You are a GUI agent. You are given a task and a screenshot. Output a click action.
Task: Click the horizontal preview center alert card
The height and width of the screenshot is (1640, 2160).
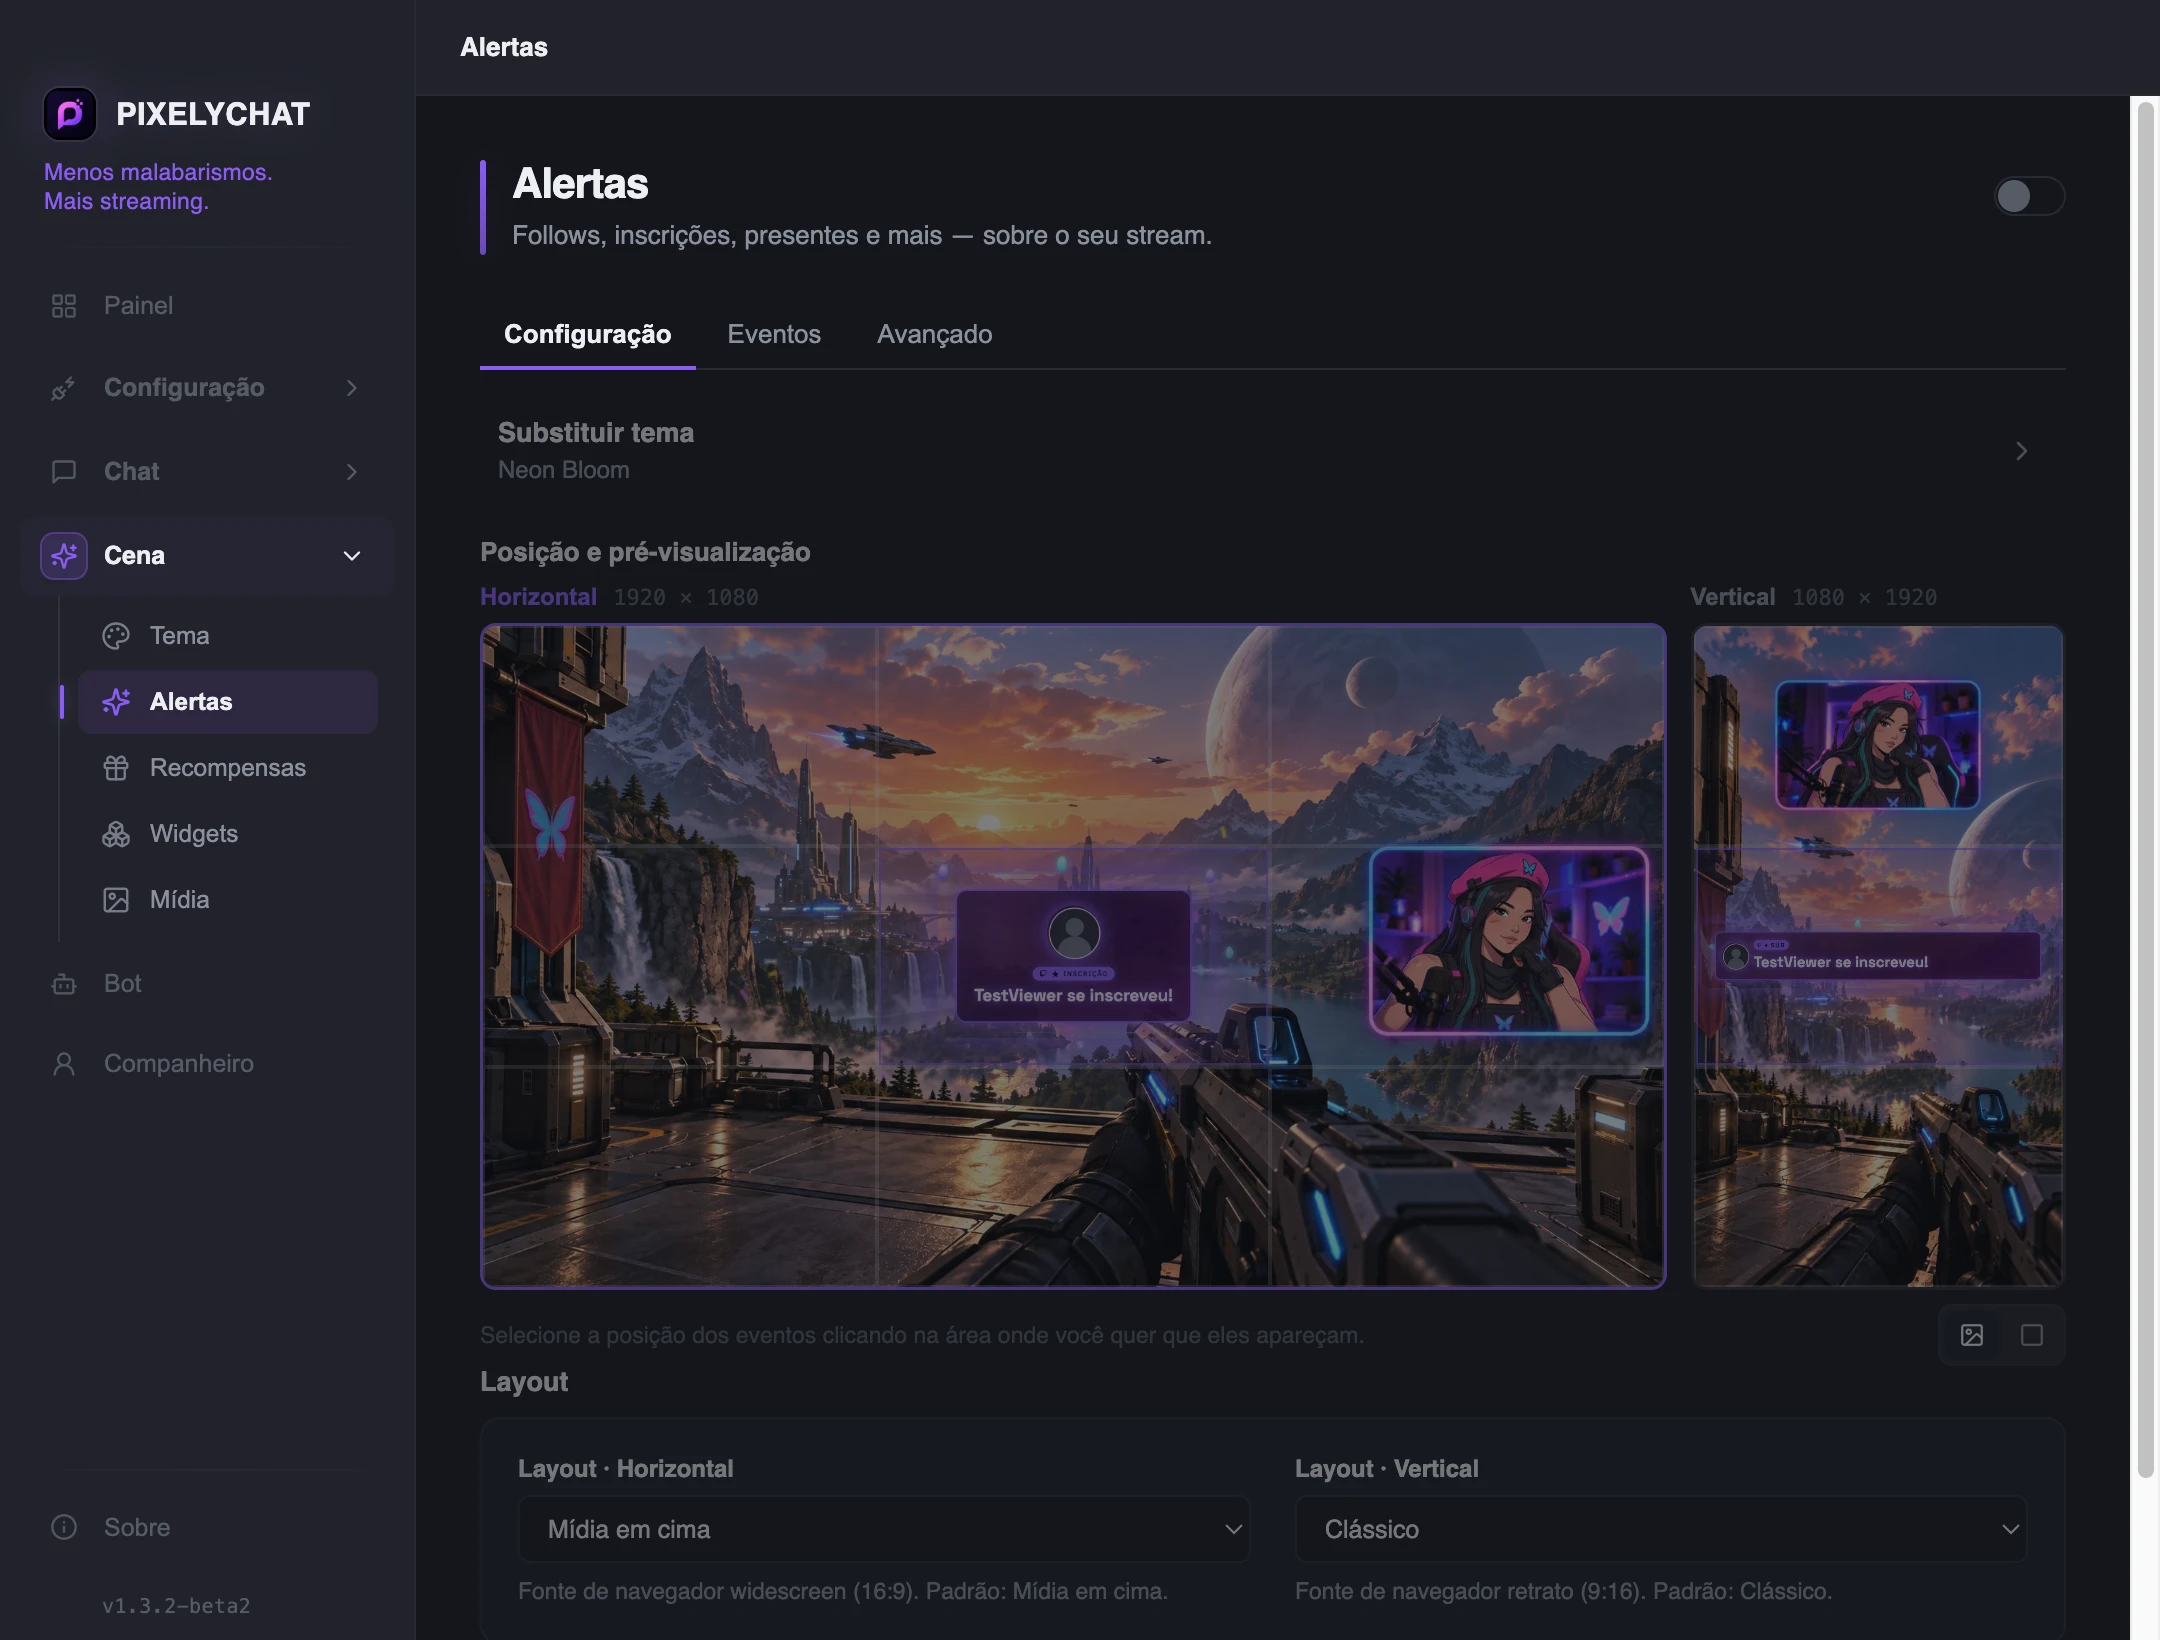(1073, 955)
